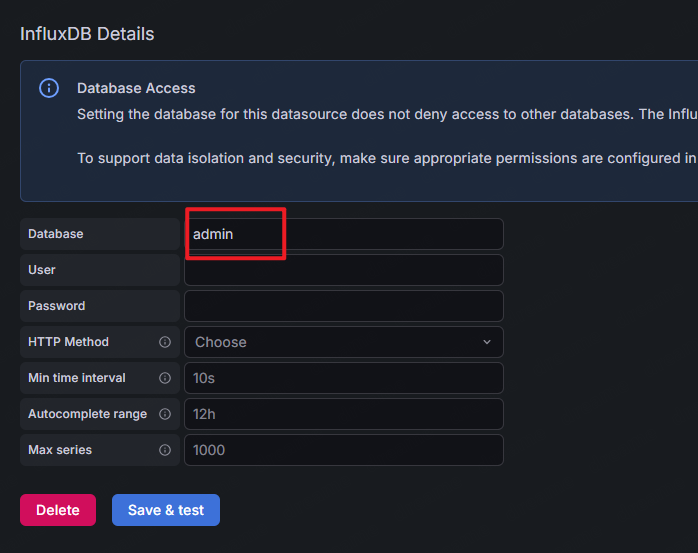Screen dimensions: 698x553
Task: Click the Autocomplete range label text
Action: [87, 414]
